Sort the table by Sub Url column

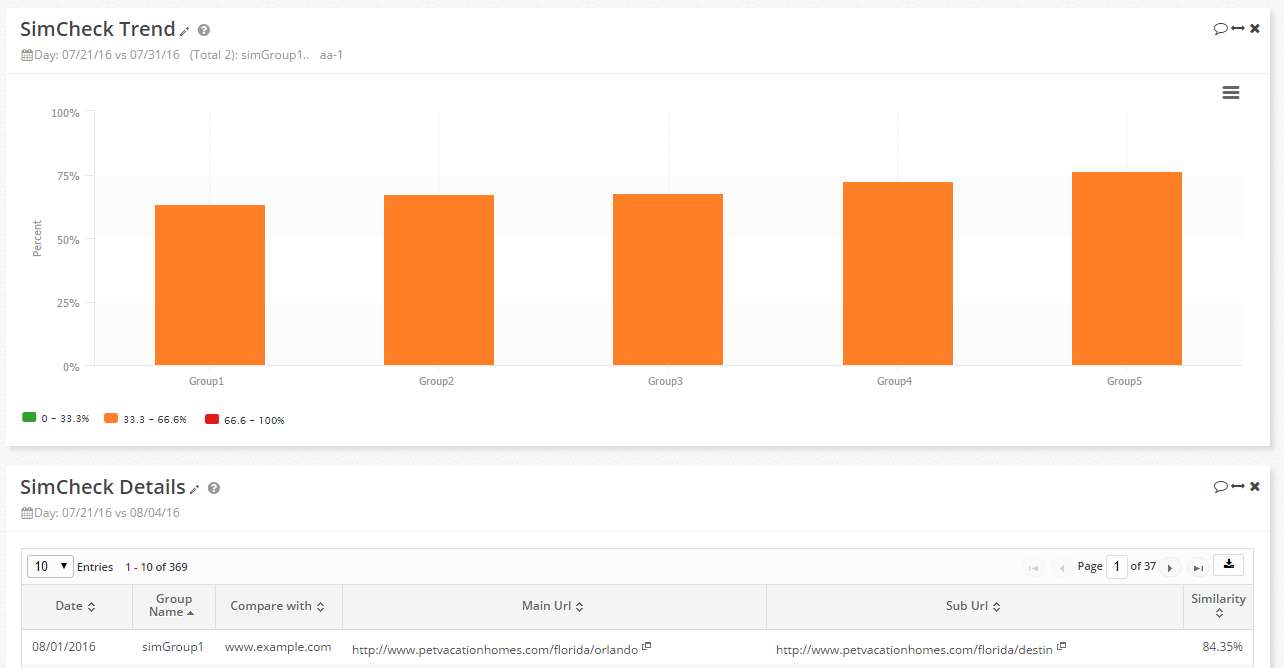[x=974, y=606]
